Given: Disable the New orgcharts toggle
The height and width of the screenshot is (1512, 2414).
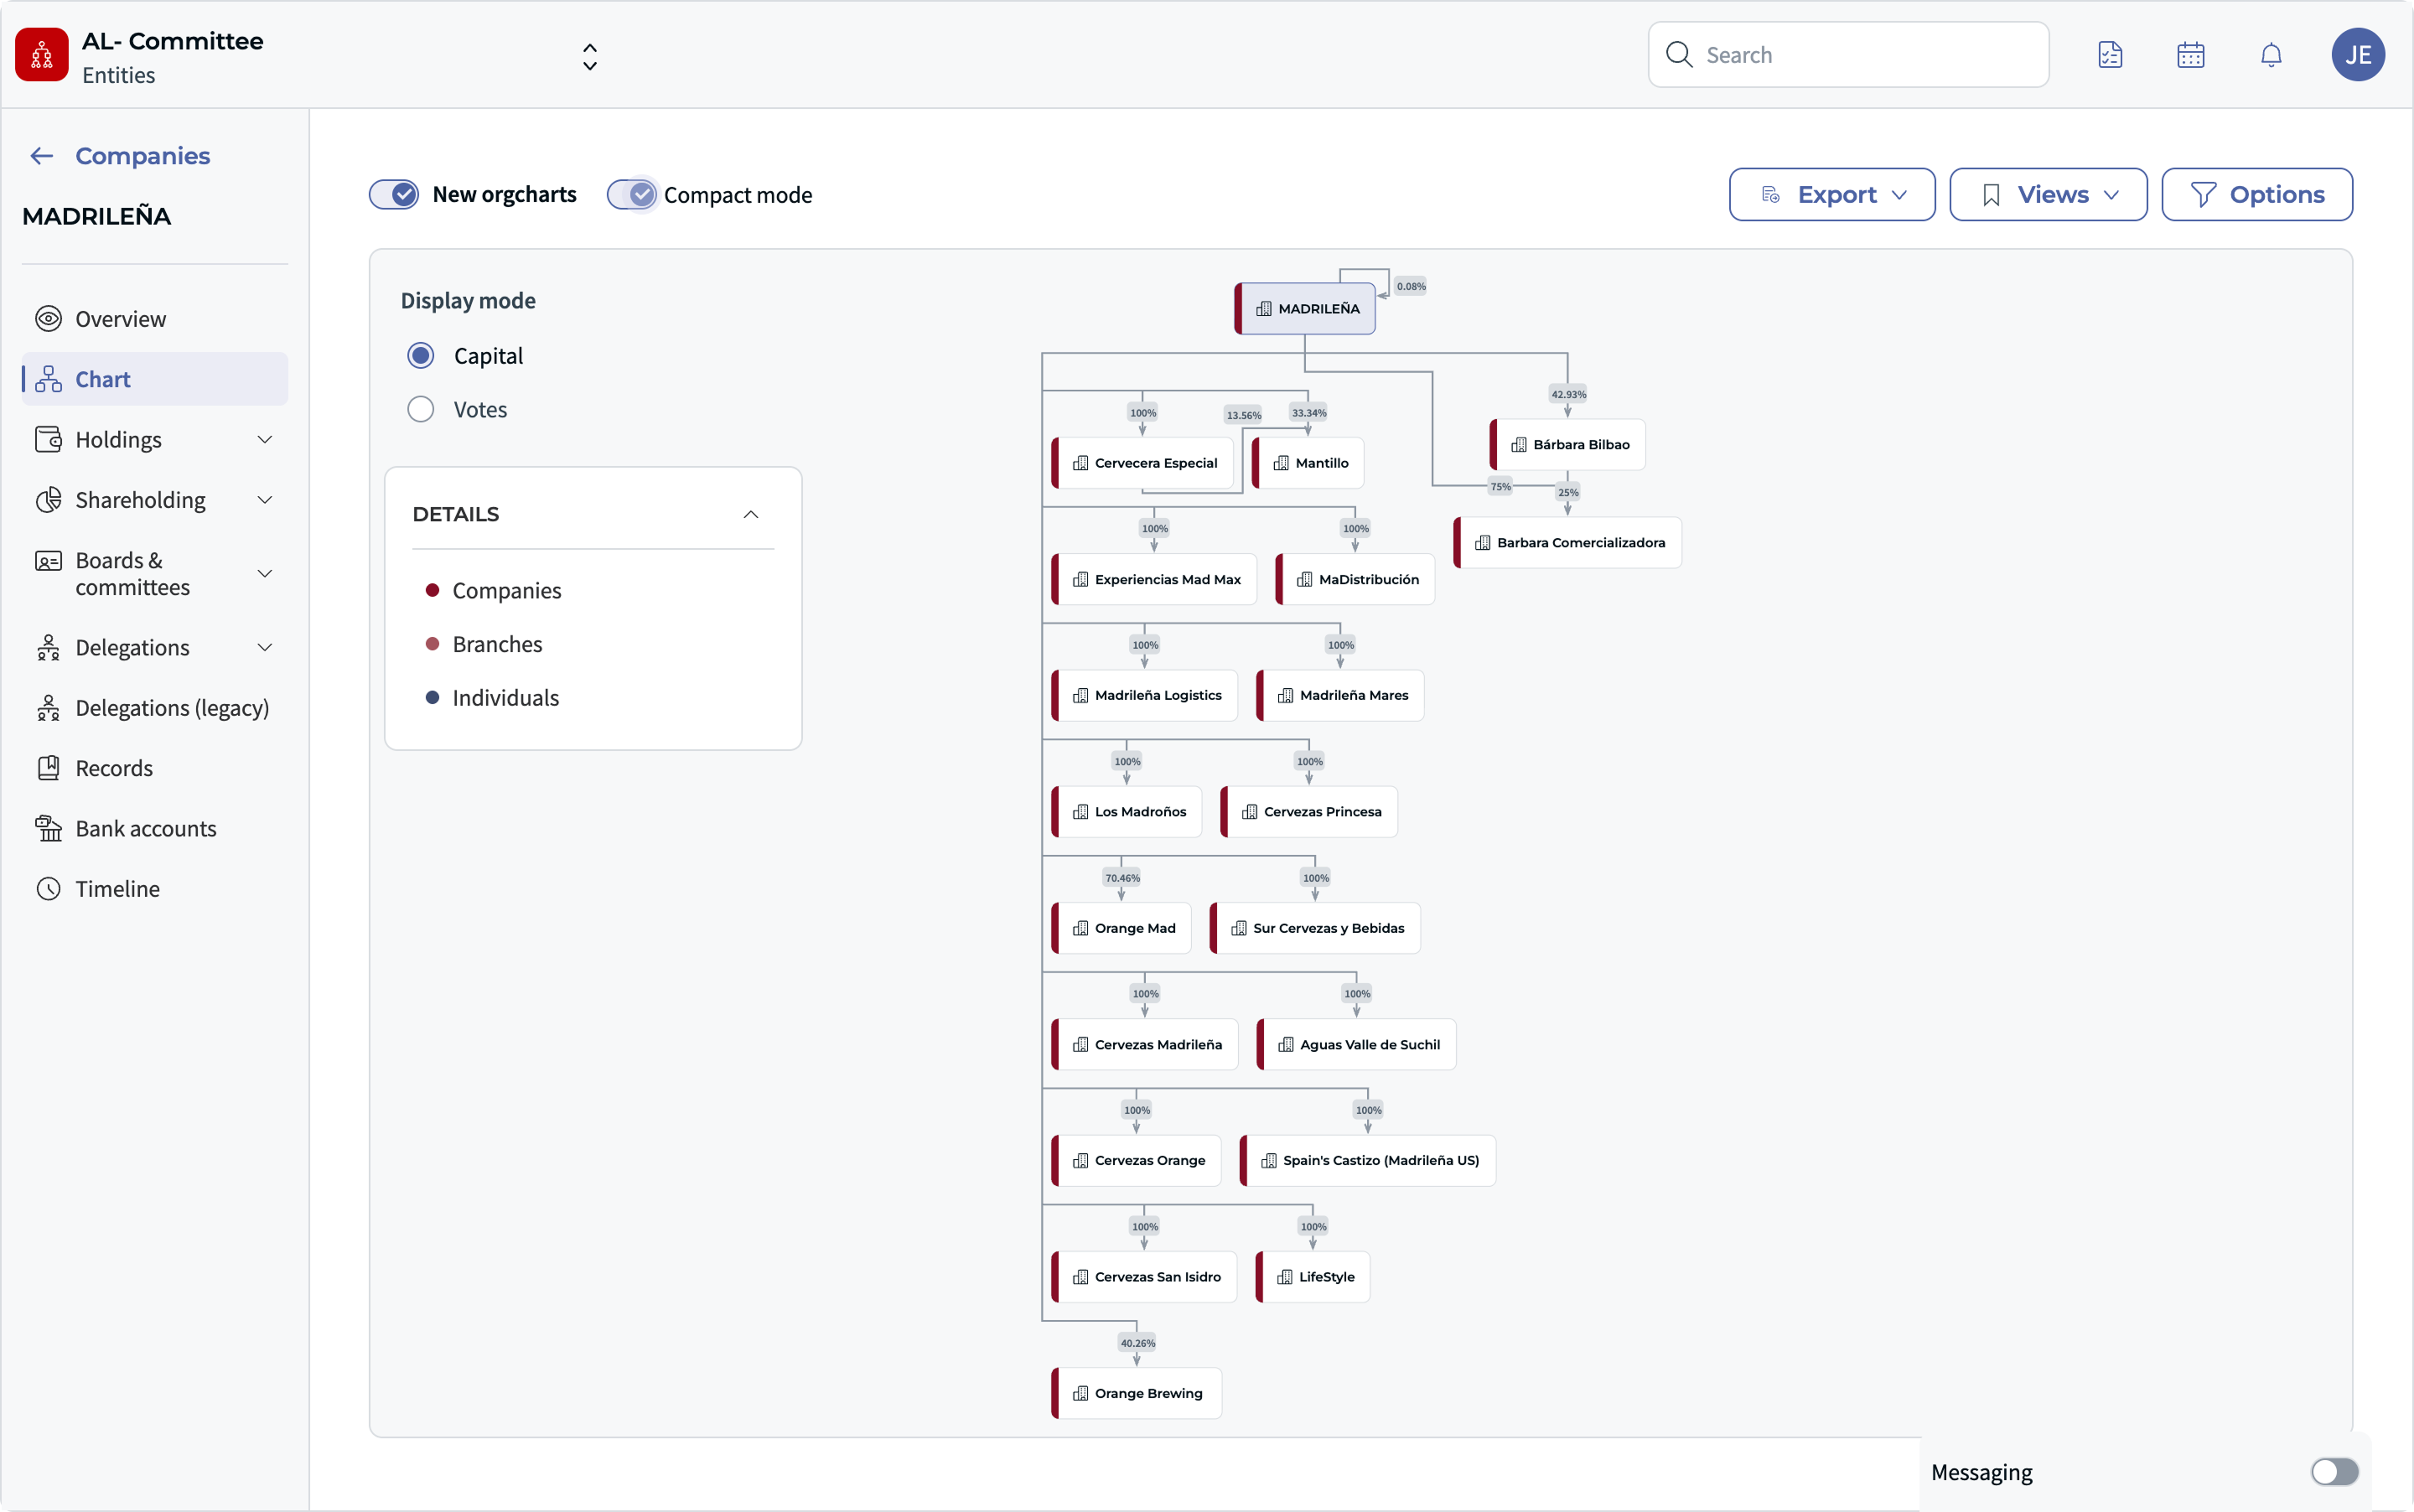Looking at the screenshot, I should pos(396,194).
